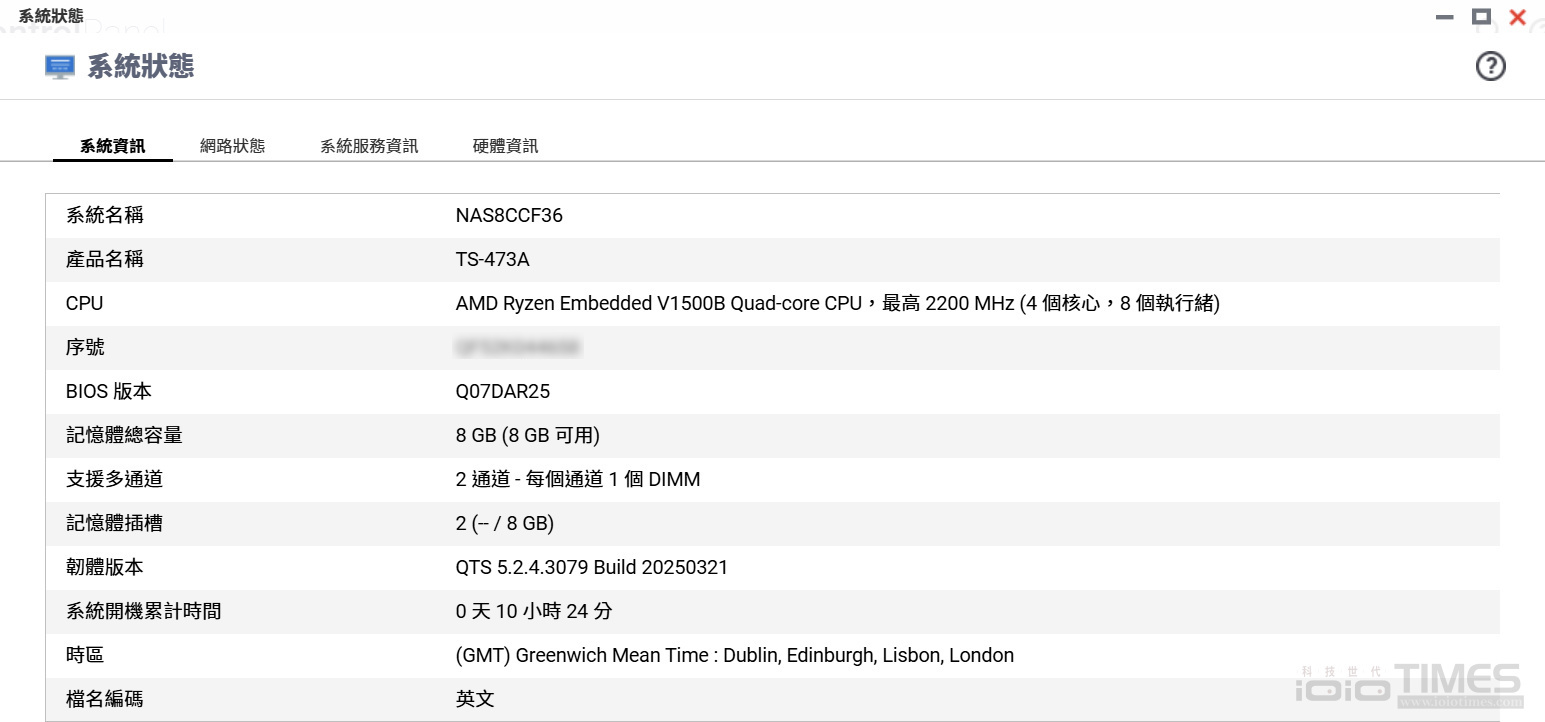This screenshot has width=1545, height=722.
Task: Click the 支援多通道 row label
Action: click(x=114, y=479)
